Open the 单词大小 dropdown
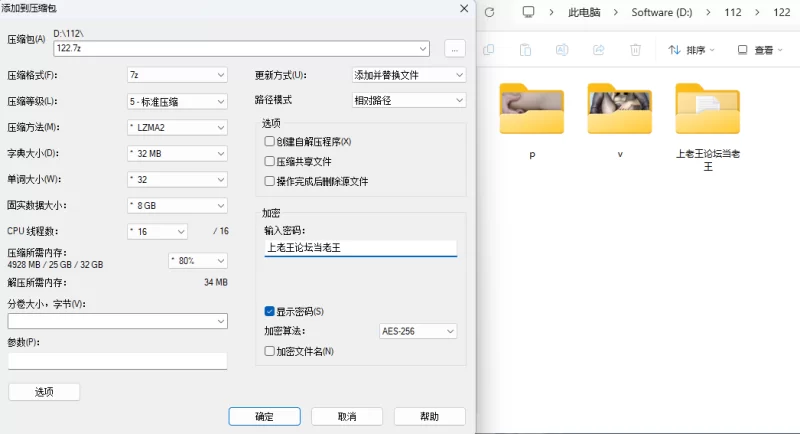This screenshot has width=800, height=434. click(x=177, y=180)
